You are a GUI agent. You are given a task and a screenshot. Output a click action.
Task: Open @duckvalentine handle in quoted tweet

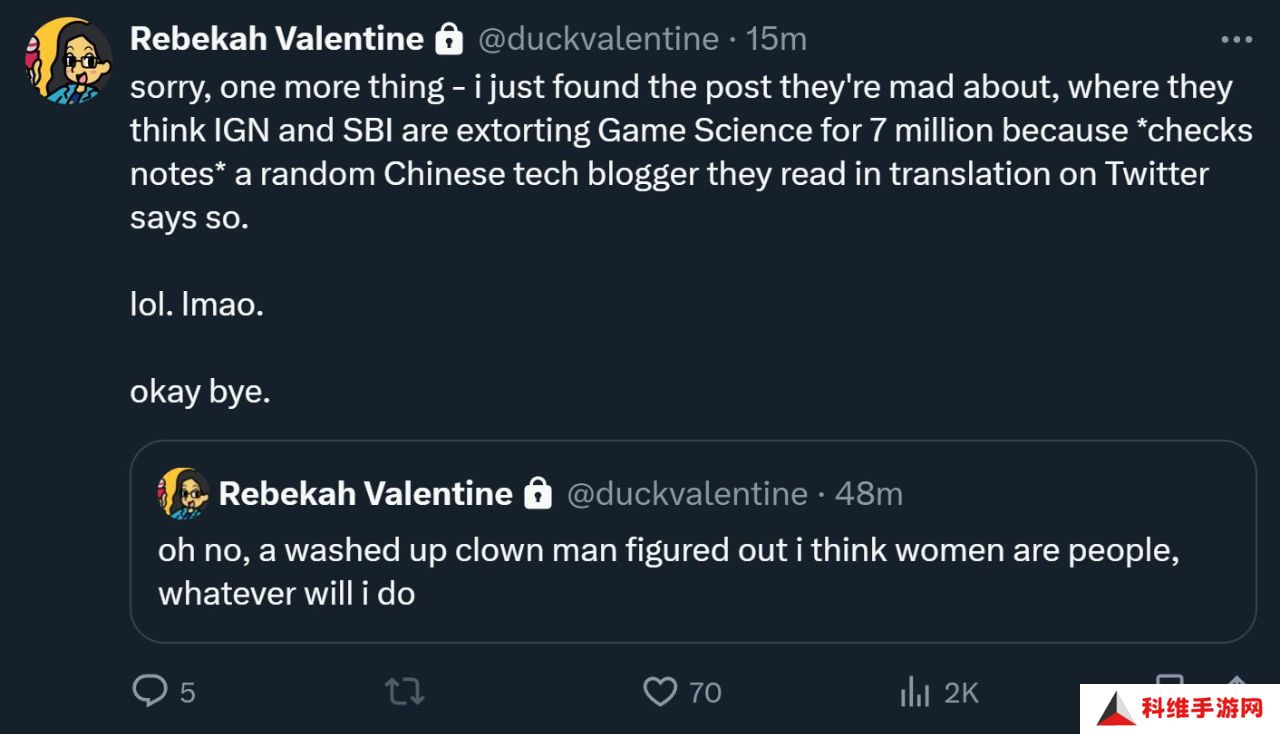687,493
